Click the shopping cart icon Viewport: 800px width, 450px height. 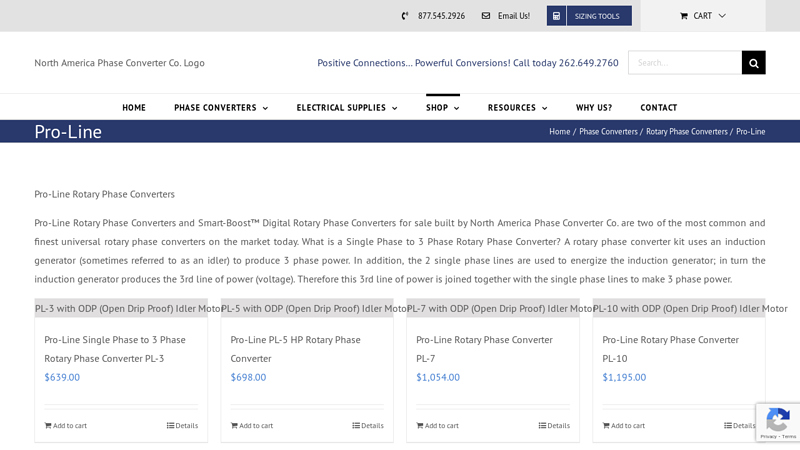(684, 16)
